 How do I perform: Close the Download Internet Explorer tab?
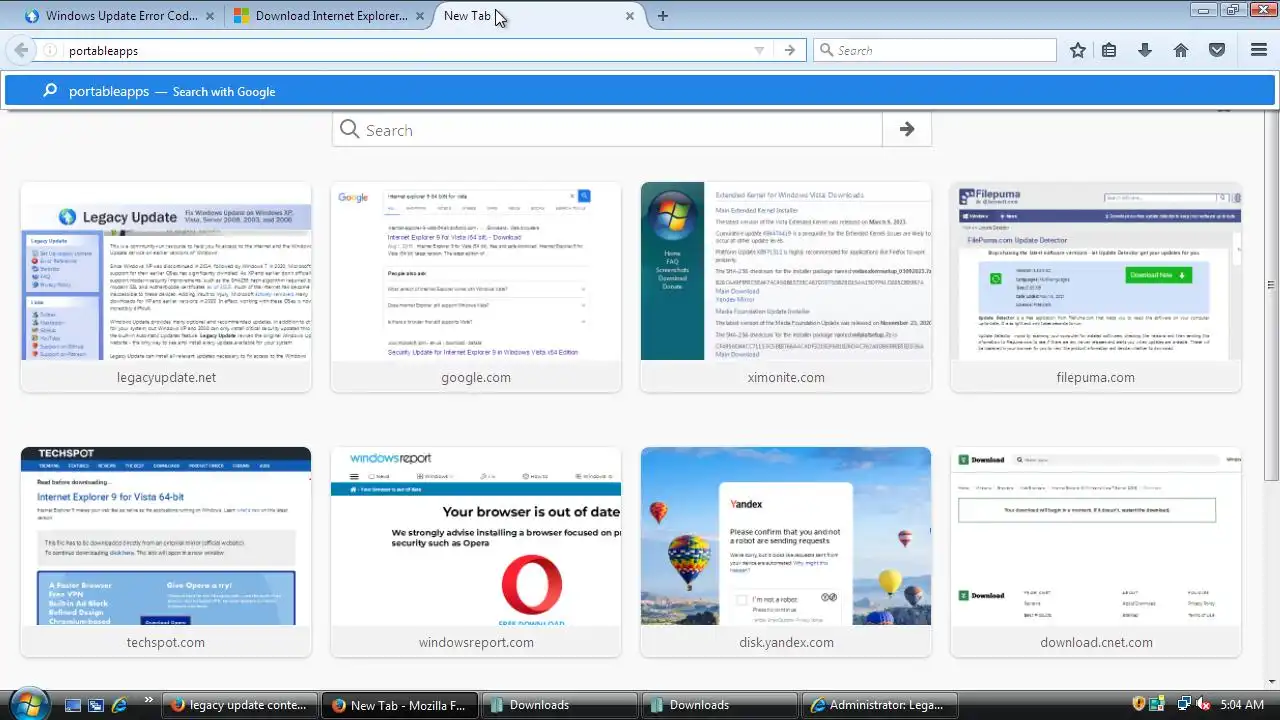(x=420, y=16)
